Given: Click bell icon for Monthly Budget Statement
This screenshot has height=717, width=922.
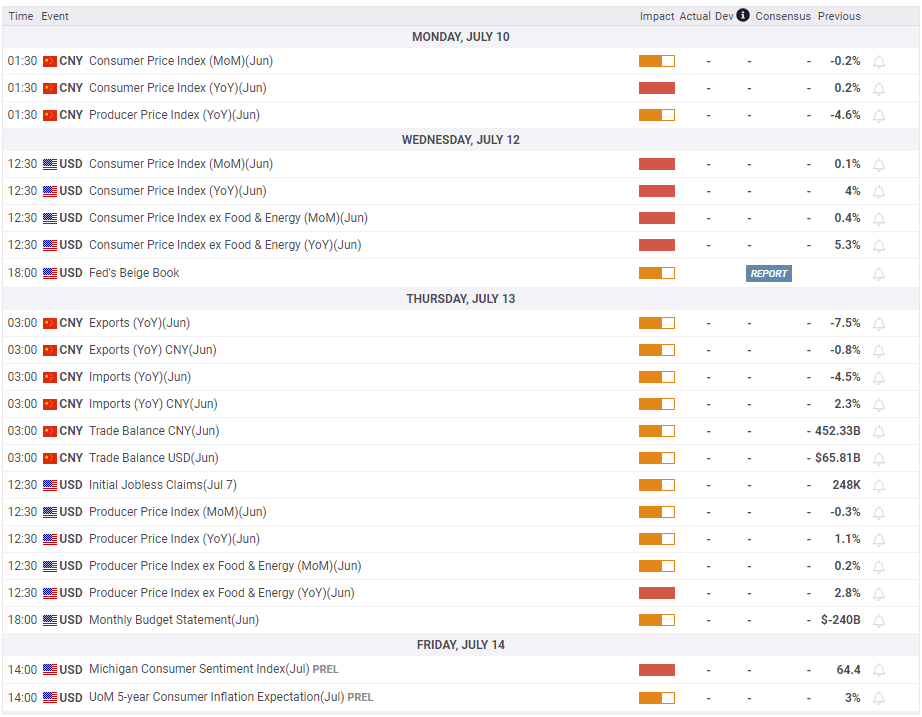Looking at the screenshot, I should [x=879, y=620].
